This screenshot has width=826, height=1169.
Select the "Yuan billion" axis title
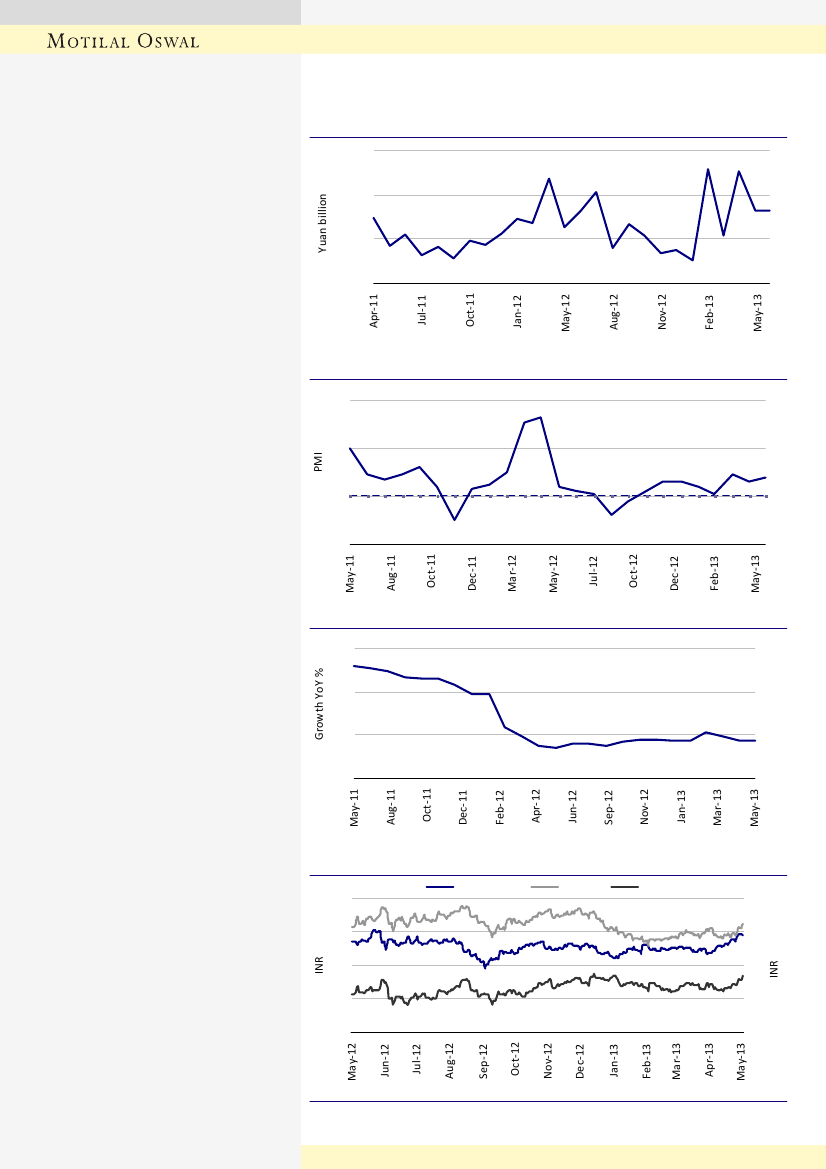coord(323,223)
